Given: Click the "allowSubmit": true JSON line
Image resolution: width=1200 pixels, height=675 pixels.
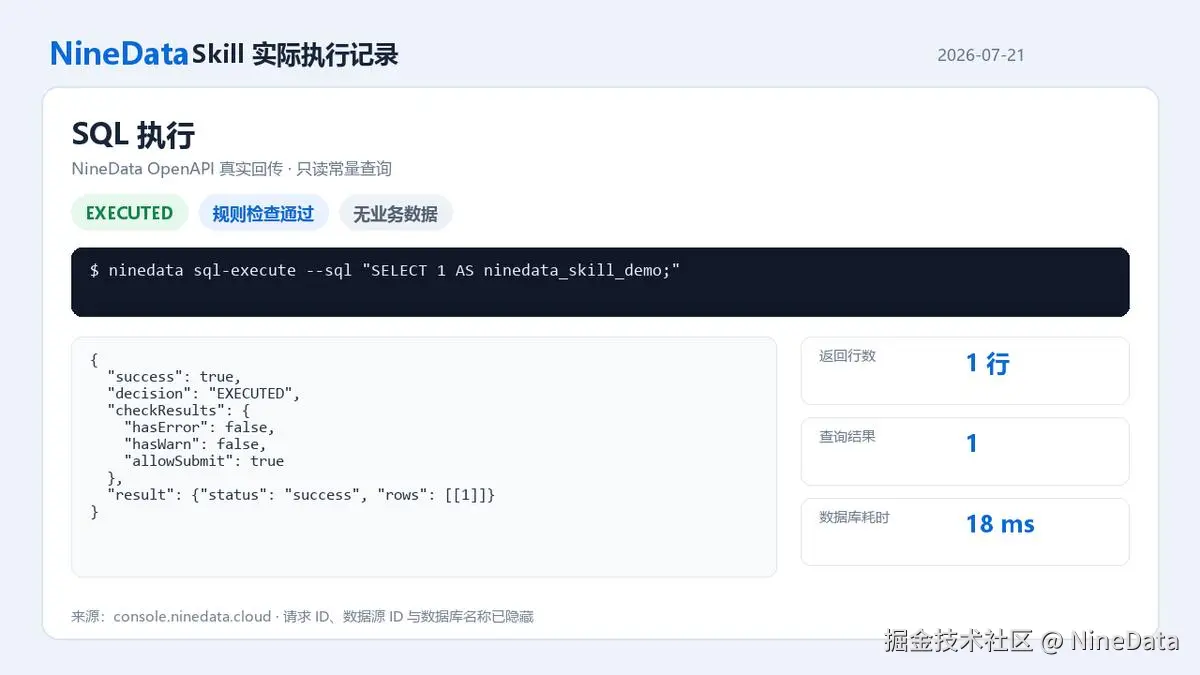Looking at the screenshot, I should point(204,461).
